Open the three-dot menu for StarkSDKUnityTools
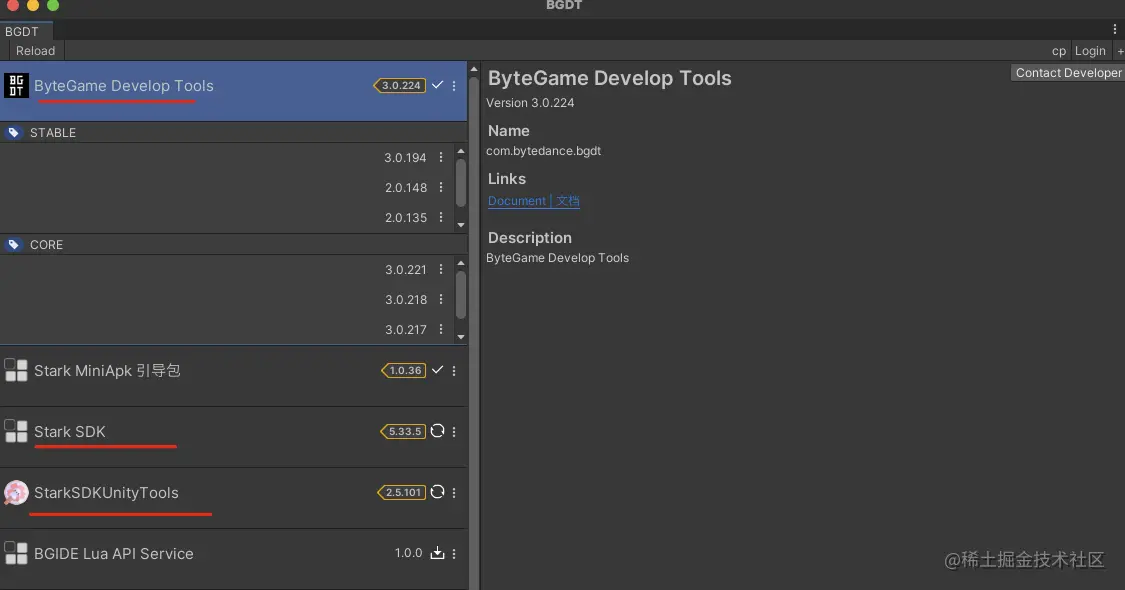 (454, 492)
